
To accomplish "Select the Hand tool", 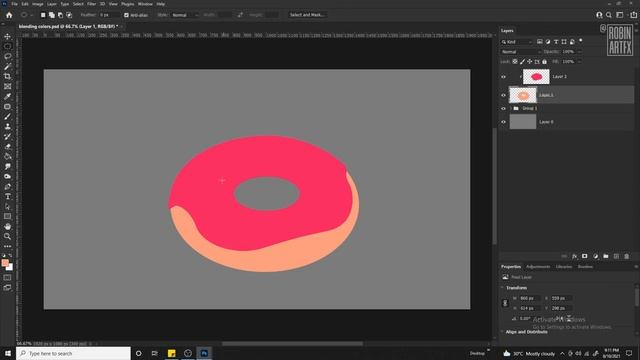I will [x=7, y=227].
